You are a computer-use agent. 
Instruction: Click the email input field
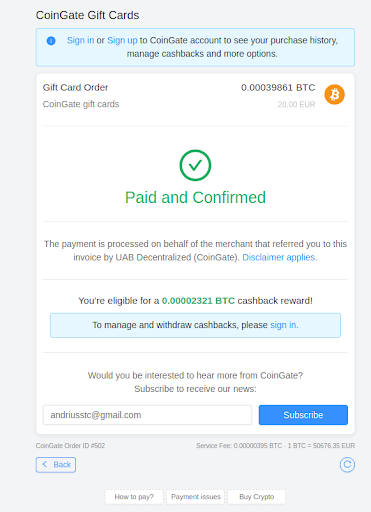[x=147, y=415]
